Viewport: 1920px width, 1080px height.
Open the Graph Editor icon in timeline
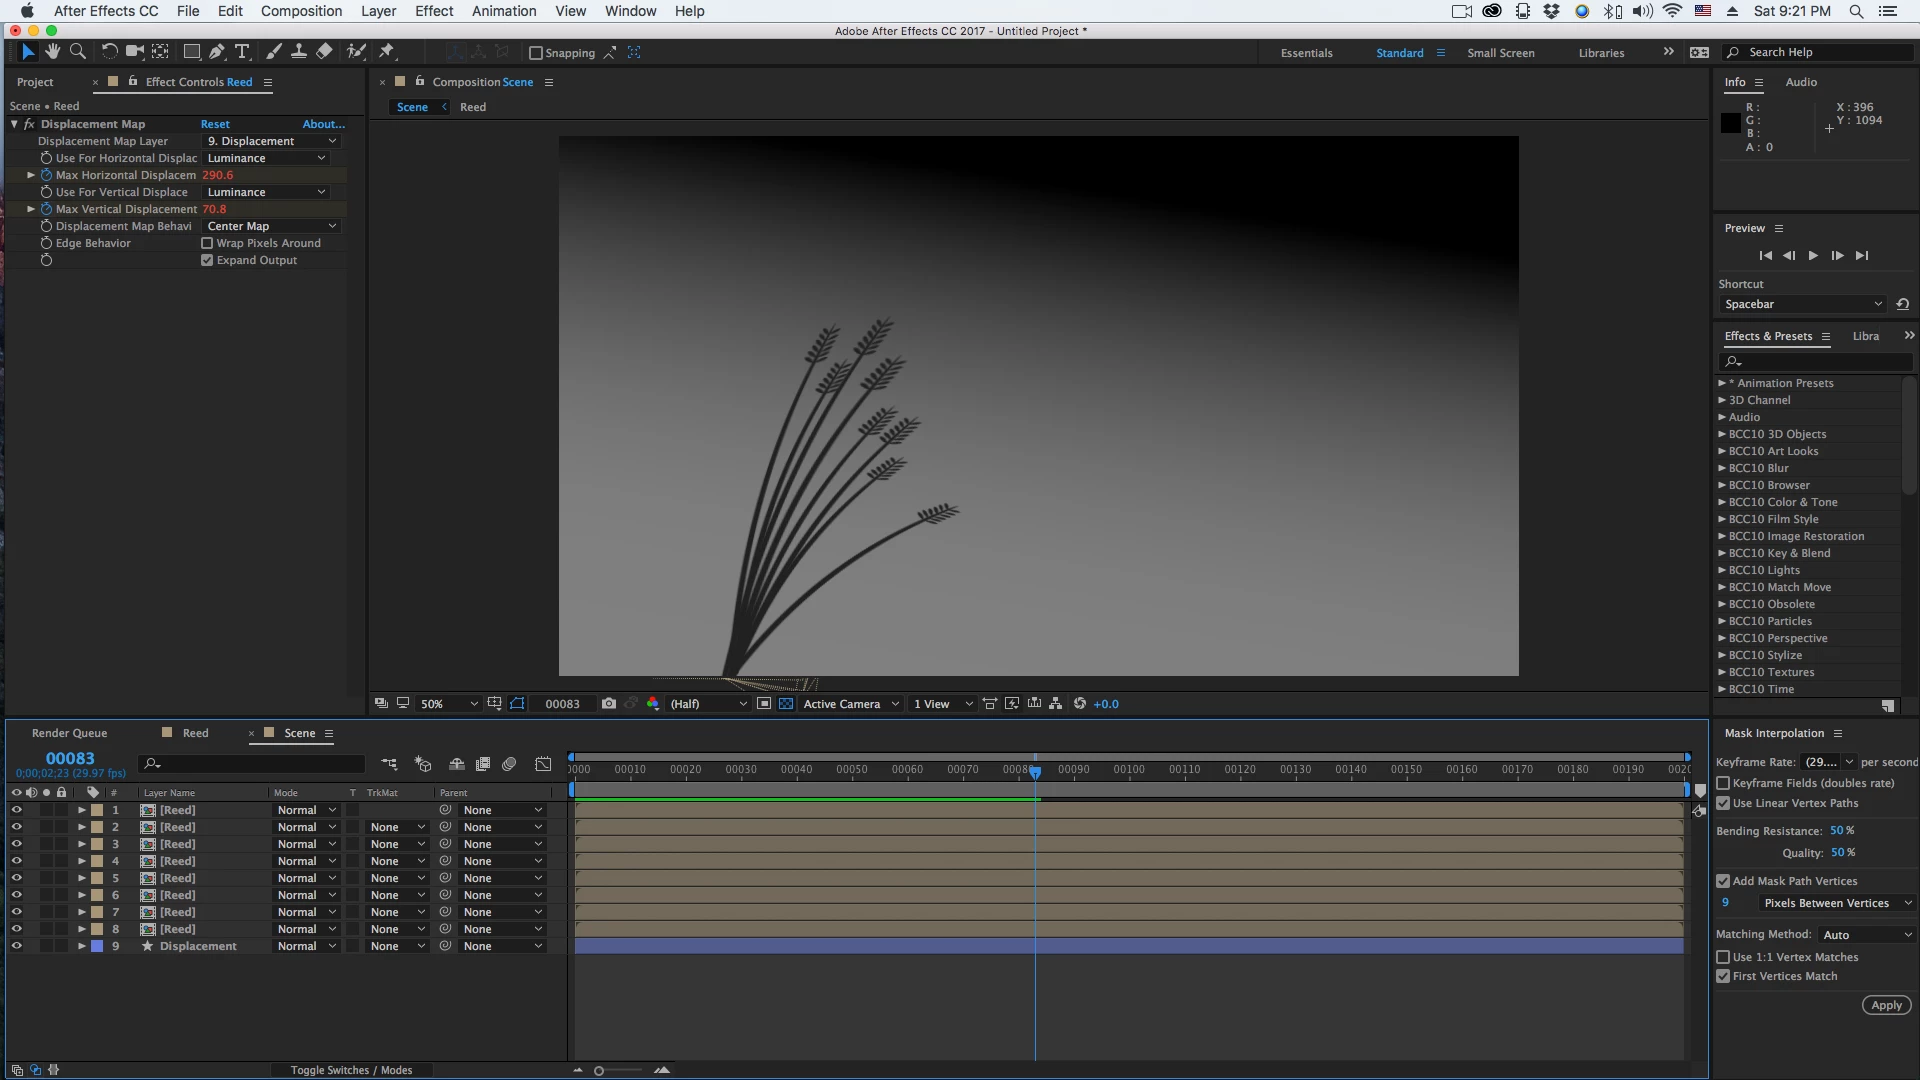point(543,764)
